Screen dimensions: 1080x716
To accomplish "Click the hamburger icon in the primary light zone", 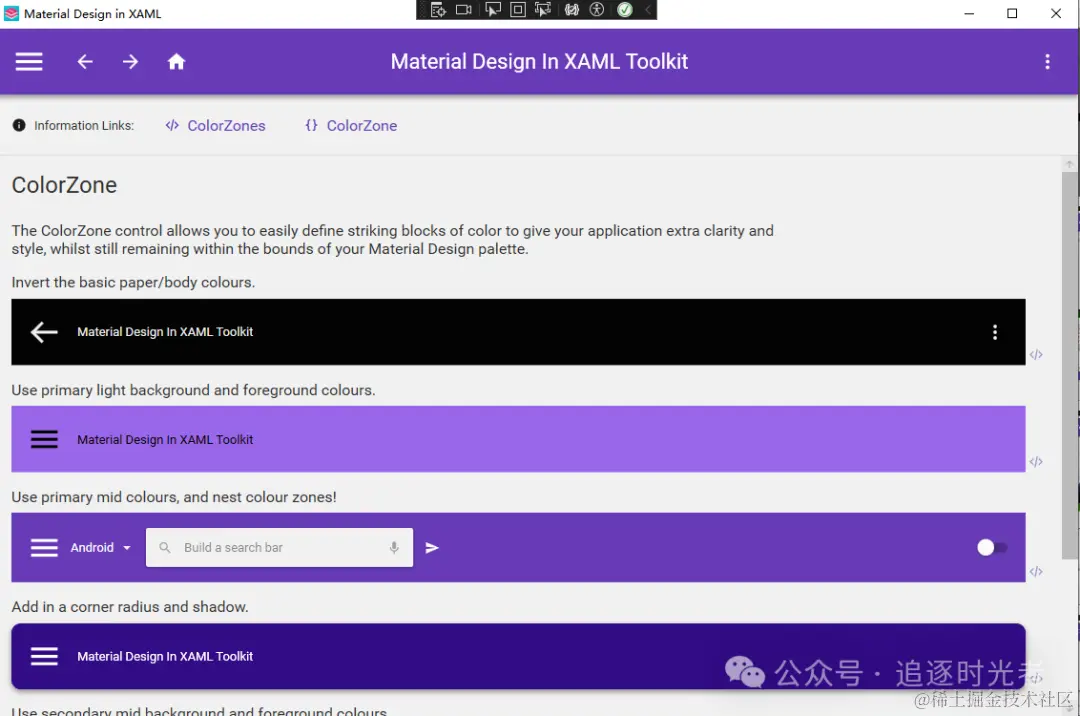I will click(44, 439).
